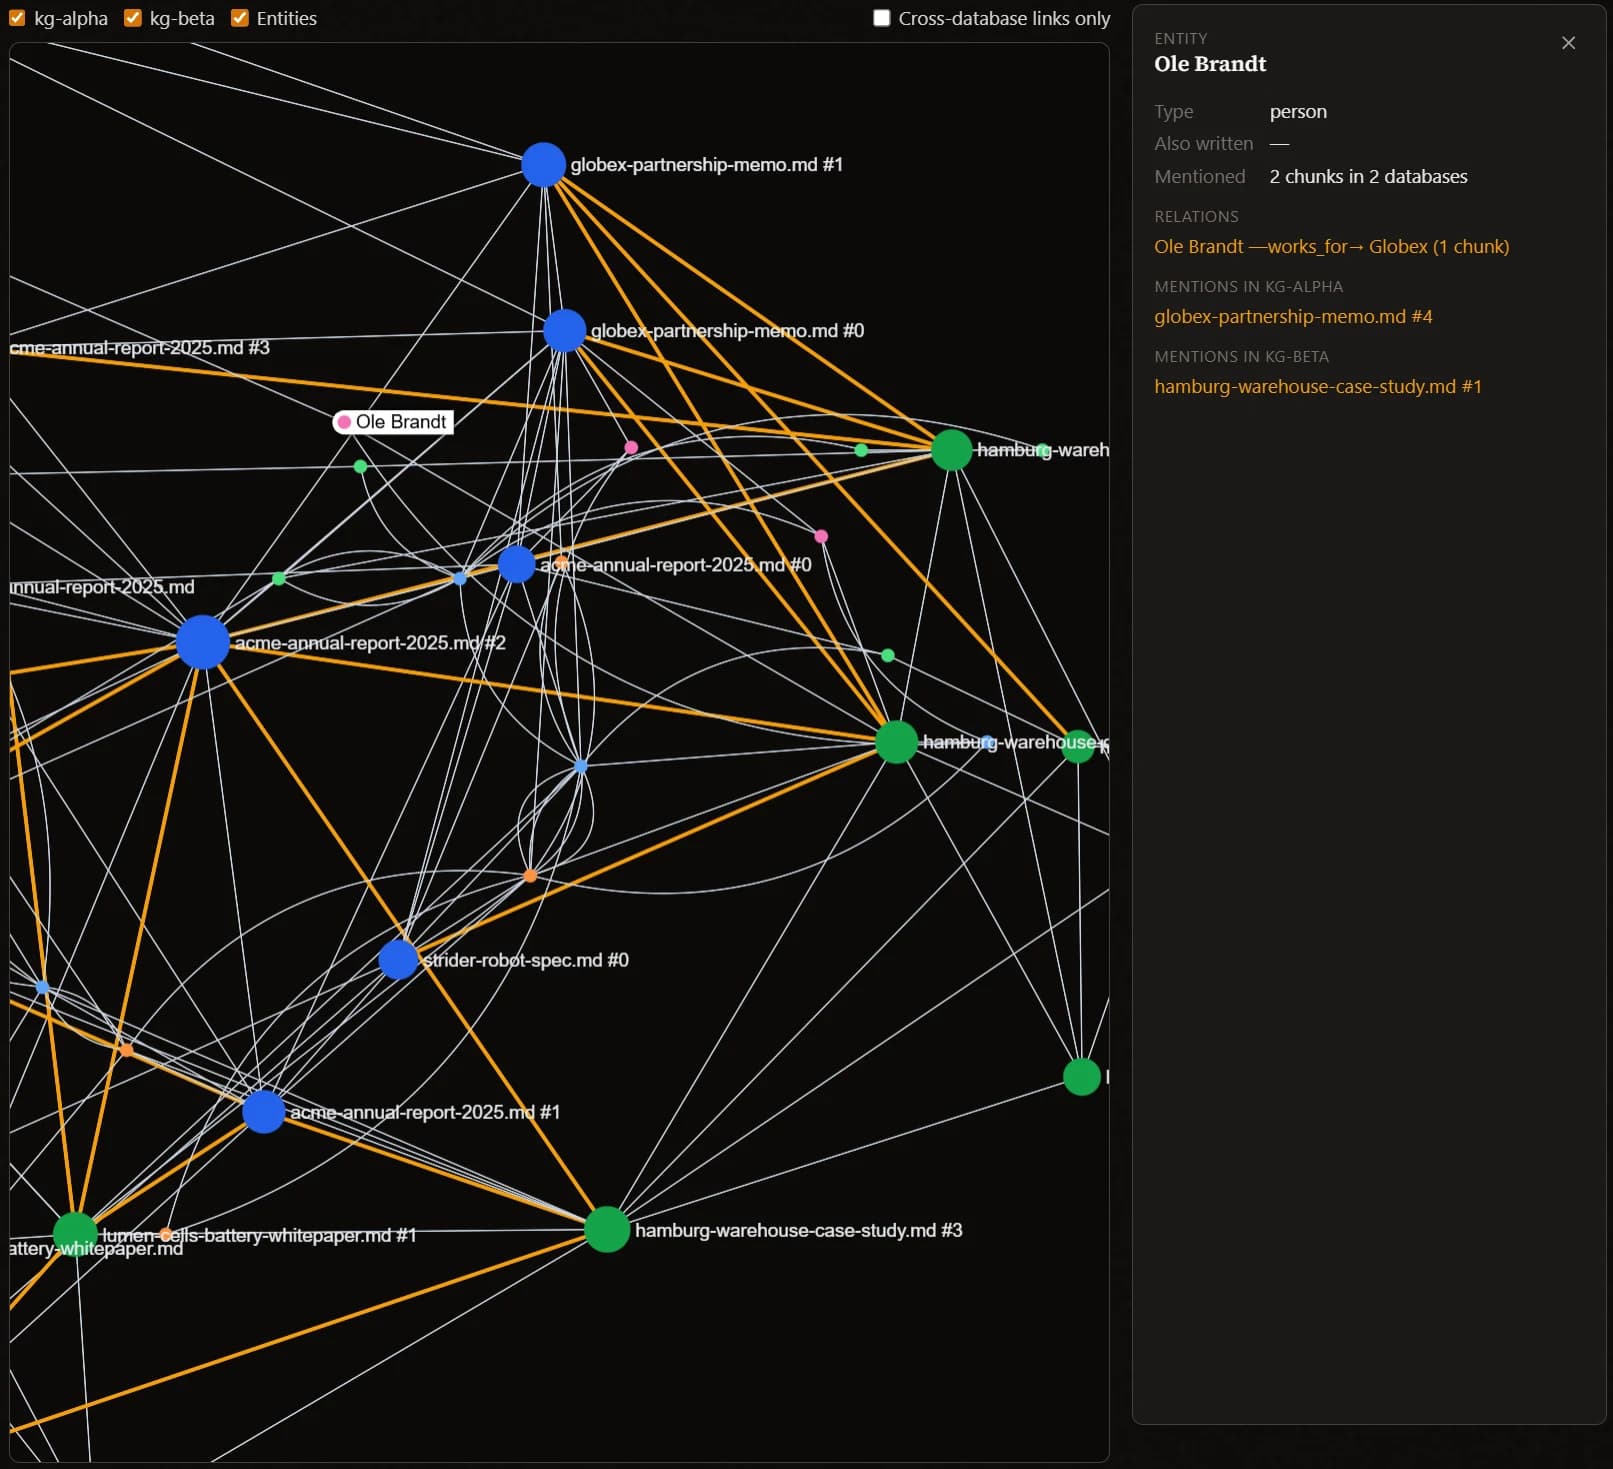Screen dimensions: 1613x1469
Task: Enable Cross-database links only
Action: tap(881, 18)
